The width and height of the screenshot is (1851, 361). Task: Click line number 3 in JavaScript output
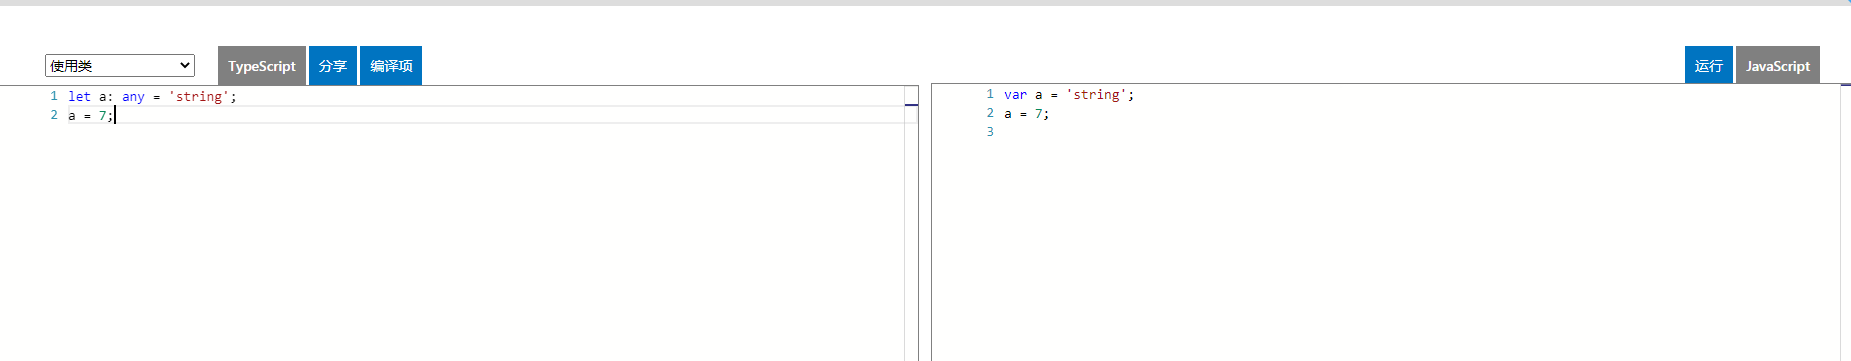(x=990, y=132)
